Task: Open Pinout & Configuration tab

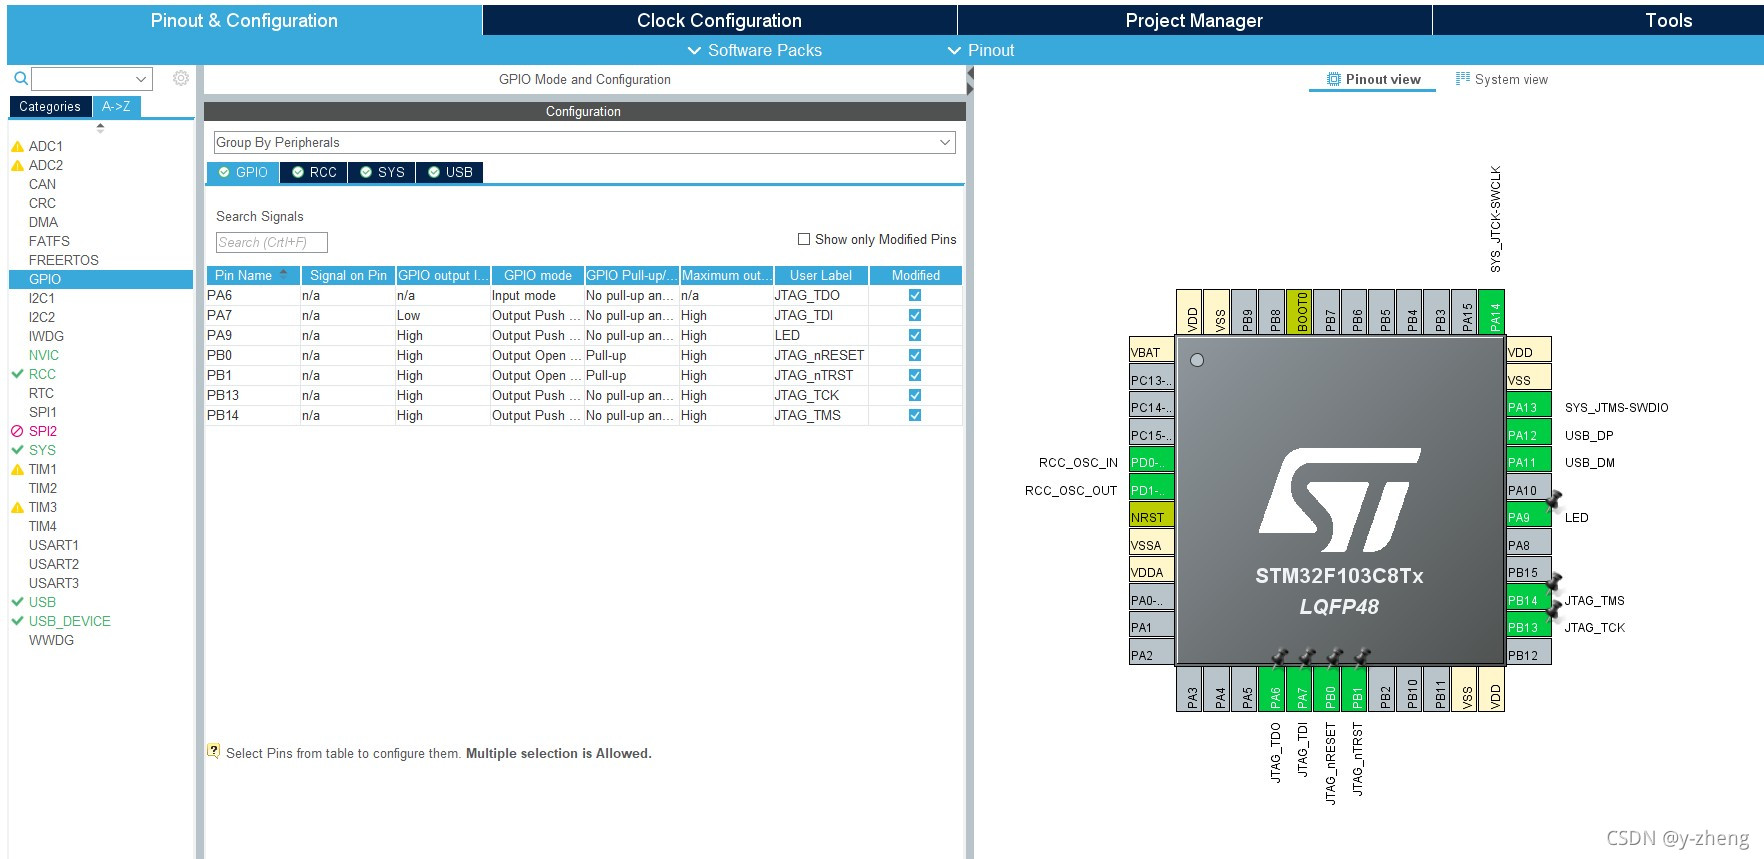Action: pyautogui.click(x=244, y=20)
